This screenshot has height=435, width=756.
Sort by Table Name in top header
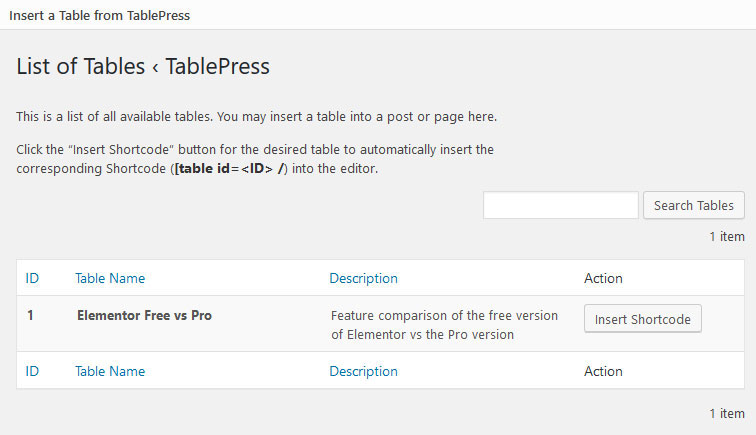click(110, 278)
